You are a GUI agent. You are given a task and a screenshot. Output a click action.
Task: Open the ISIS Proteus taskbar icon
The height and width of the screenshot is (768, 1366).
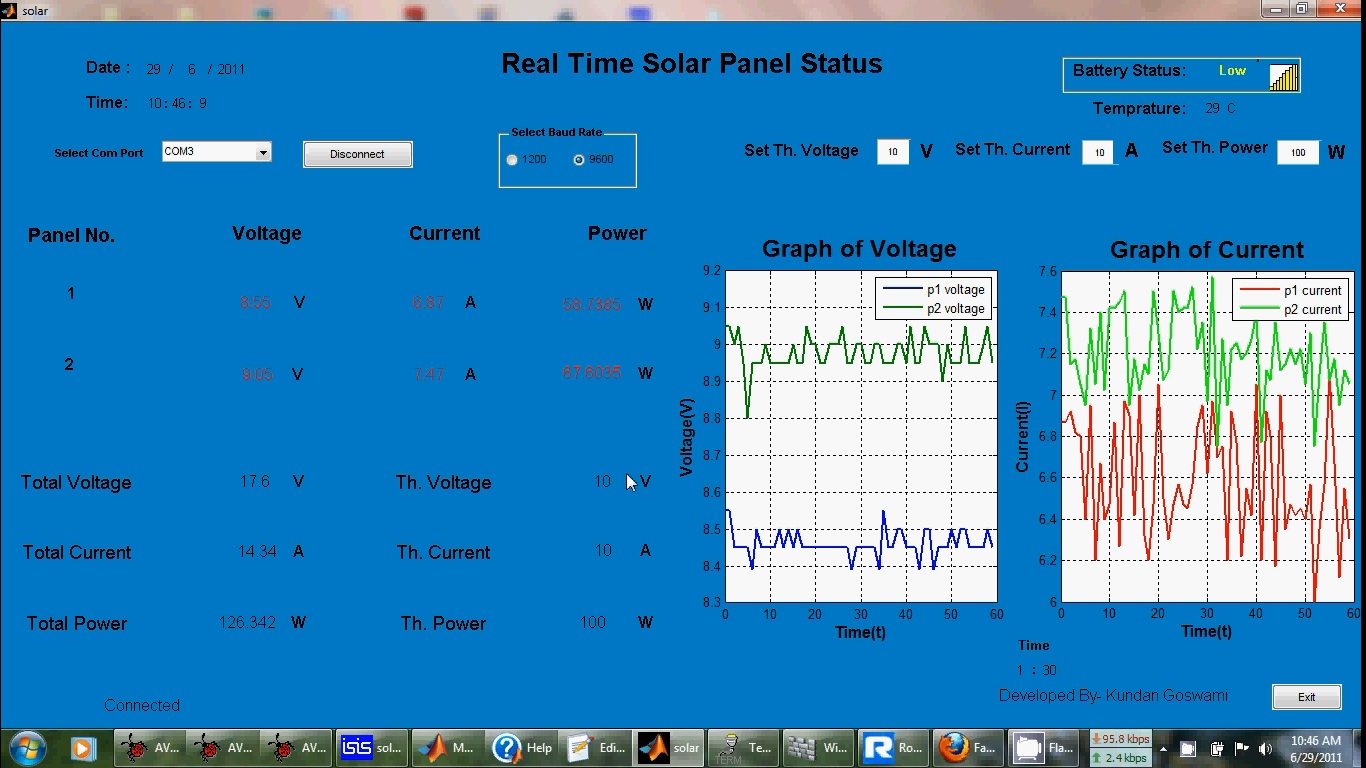(372, 747)
